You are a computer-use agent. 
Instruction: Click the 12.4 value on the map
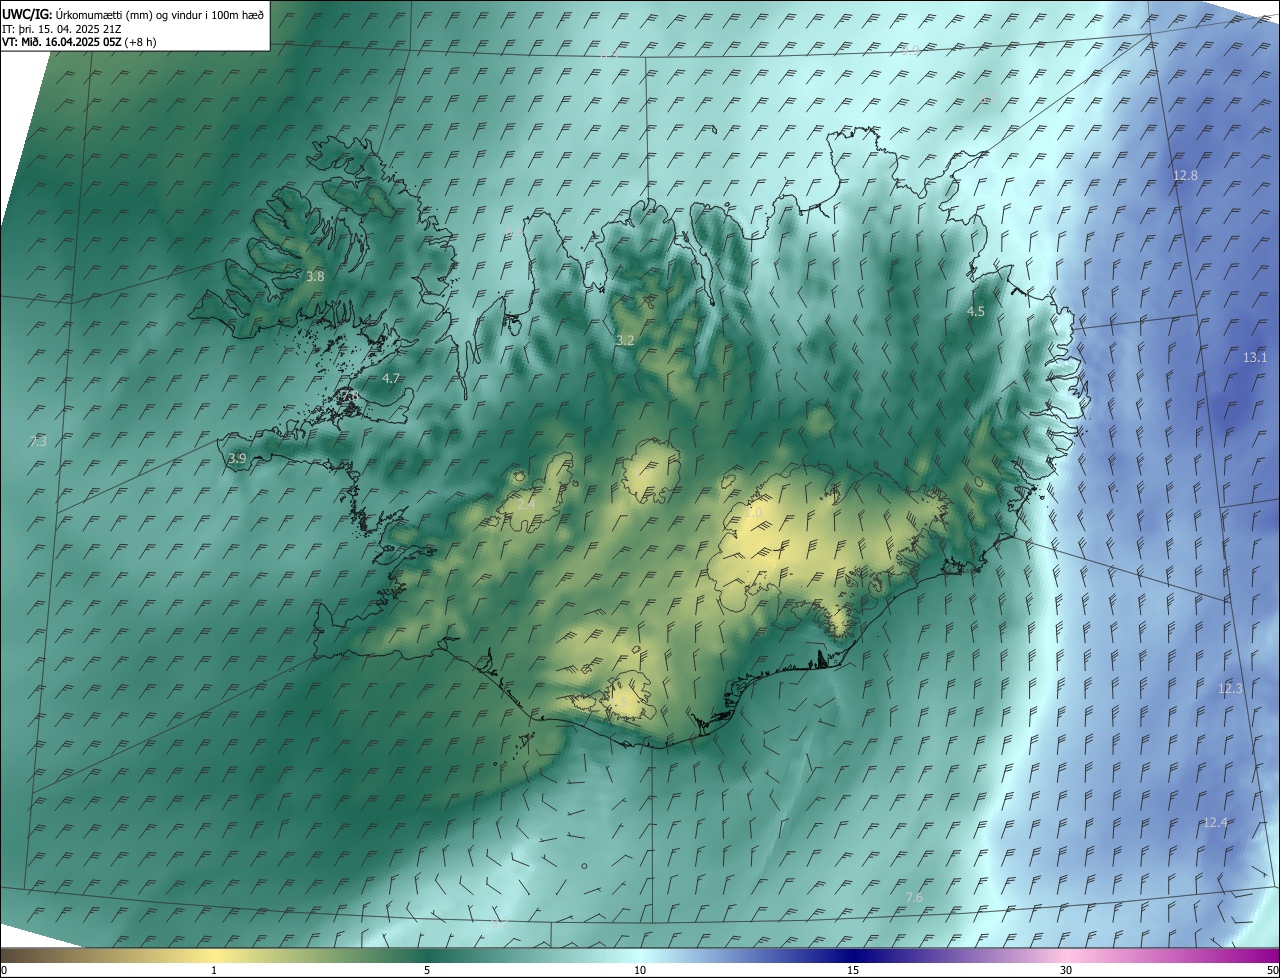pyautogui.click(x=1215, y=822)
